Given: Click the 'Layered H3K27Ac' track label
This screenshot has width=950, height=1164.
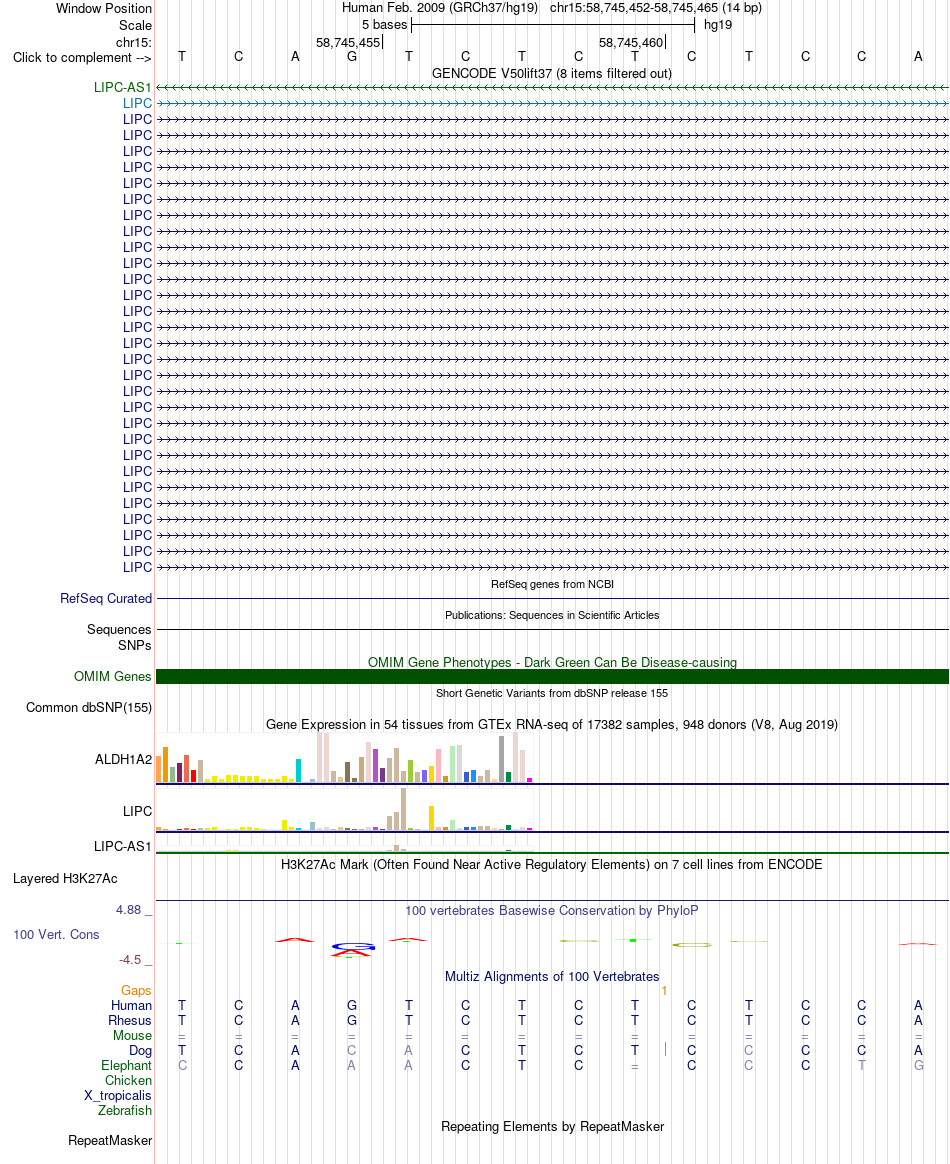Looking at the screenshot, I should pos(65,879).
